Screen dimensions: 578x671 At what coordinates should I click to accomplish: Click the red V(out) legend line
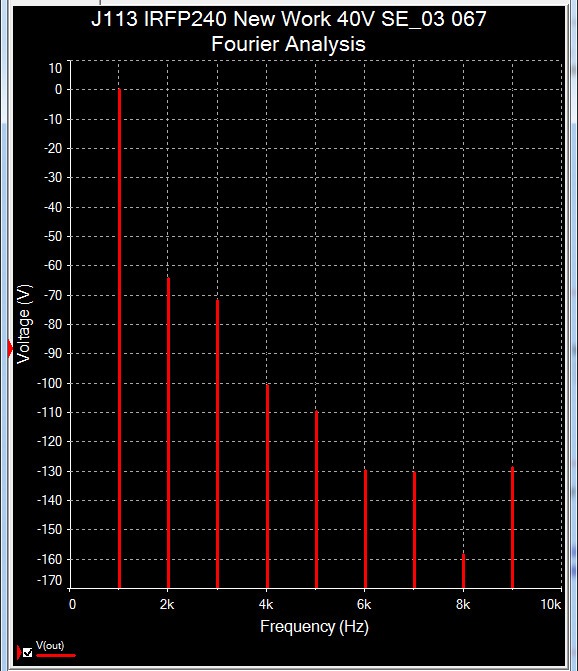coord(56,655)
